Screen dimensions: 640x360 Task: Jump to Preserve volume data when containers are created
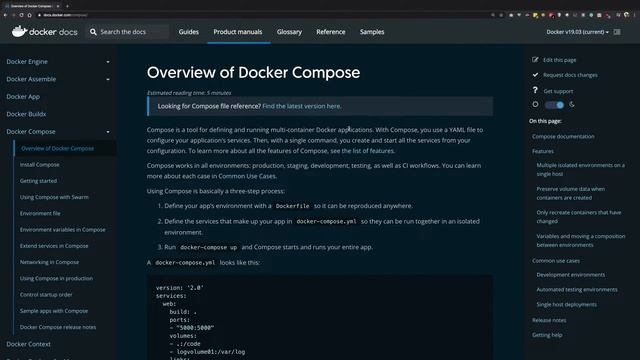(x=571, y=193)
